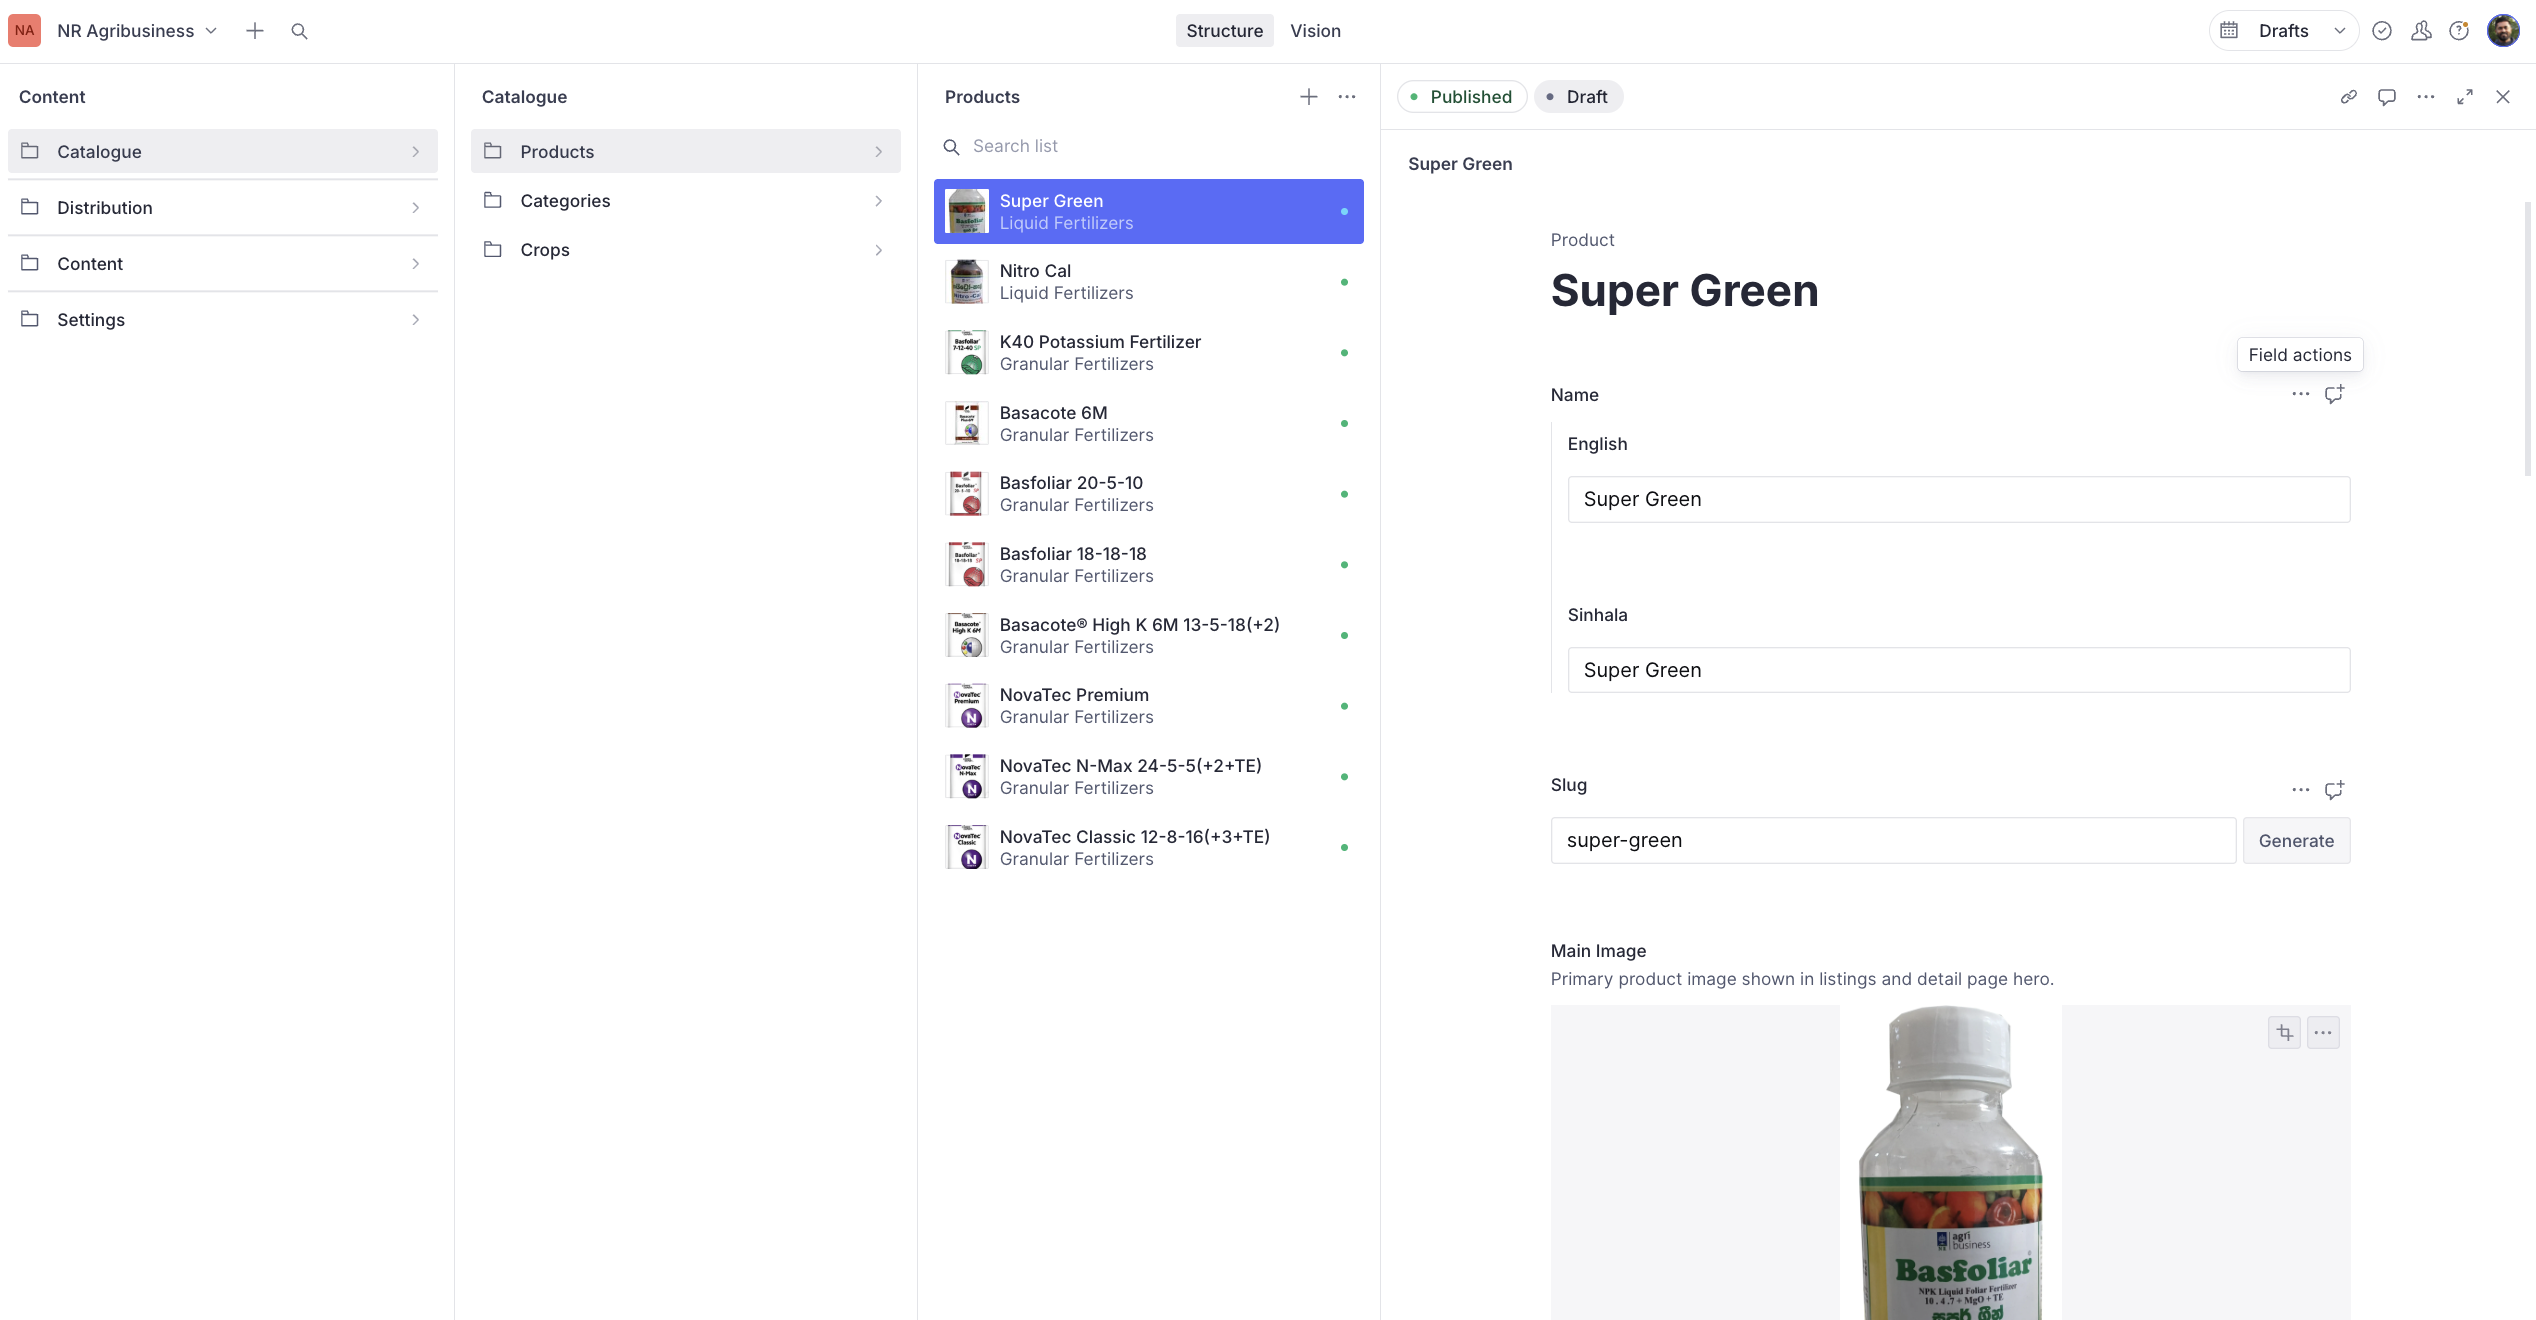Click NovaTec Premium product thumbnail

(967, 706)
